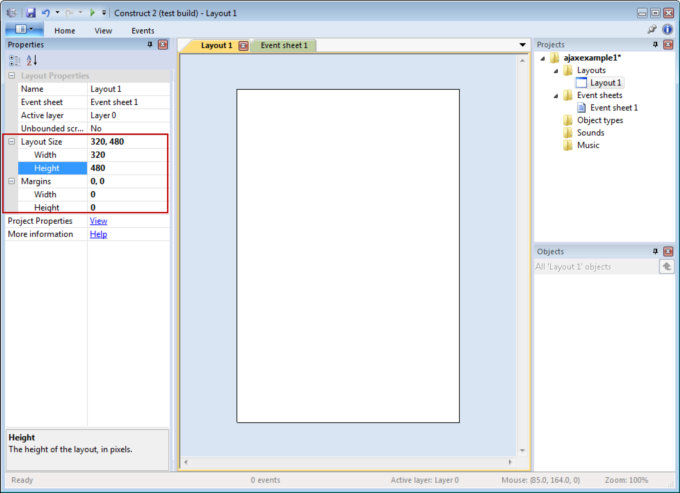Click the Save icon in title bar

(x=30, y=13)
